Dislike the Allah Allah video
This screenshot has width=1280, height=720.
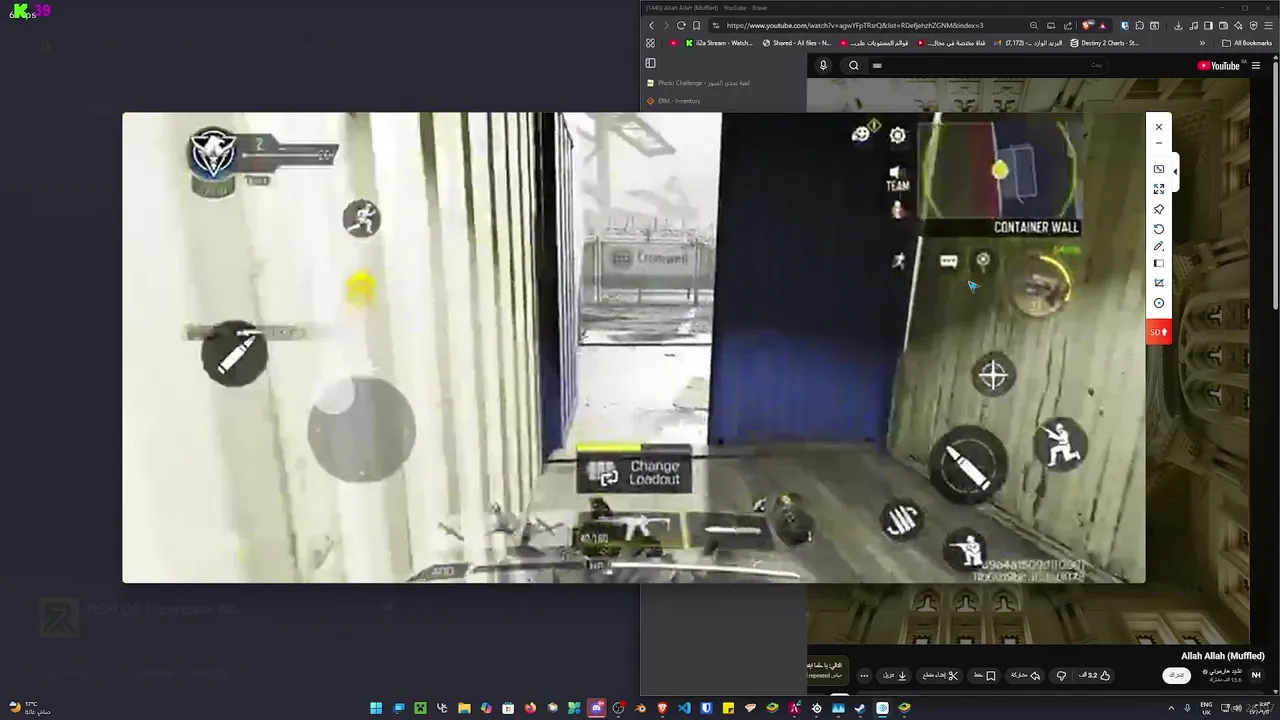coord(1061,675)
